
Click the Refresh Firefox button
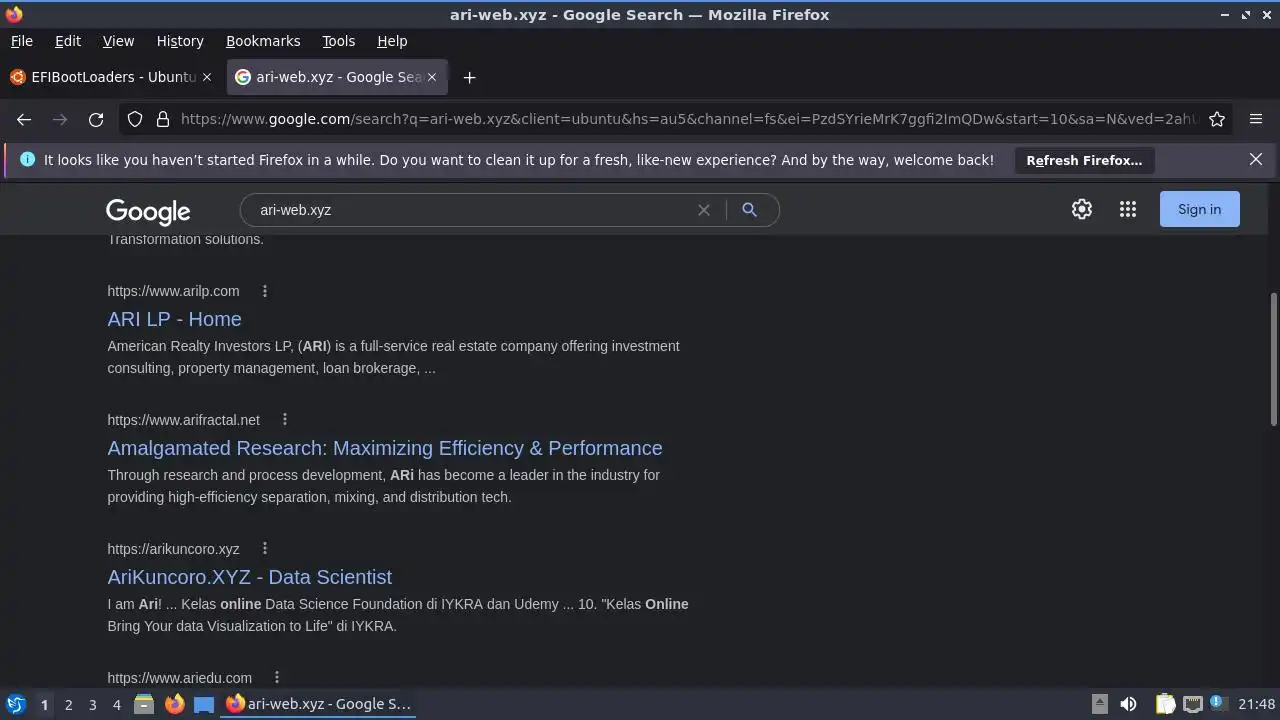pos(1084,160)
